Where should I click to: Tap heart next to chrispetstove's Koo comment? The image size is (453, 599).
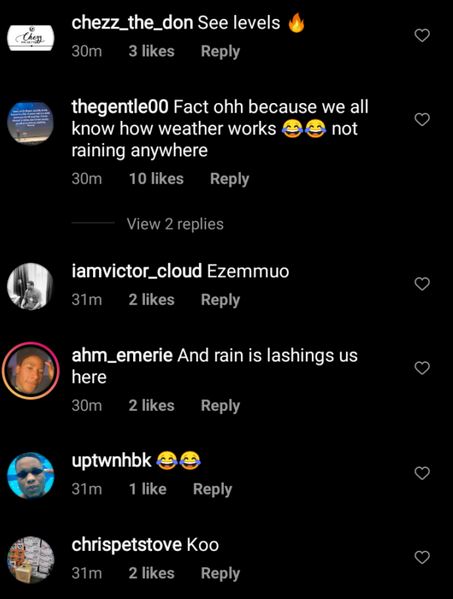pos(422,557)
